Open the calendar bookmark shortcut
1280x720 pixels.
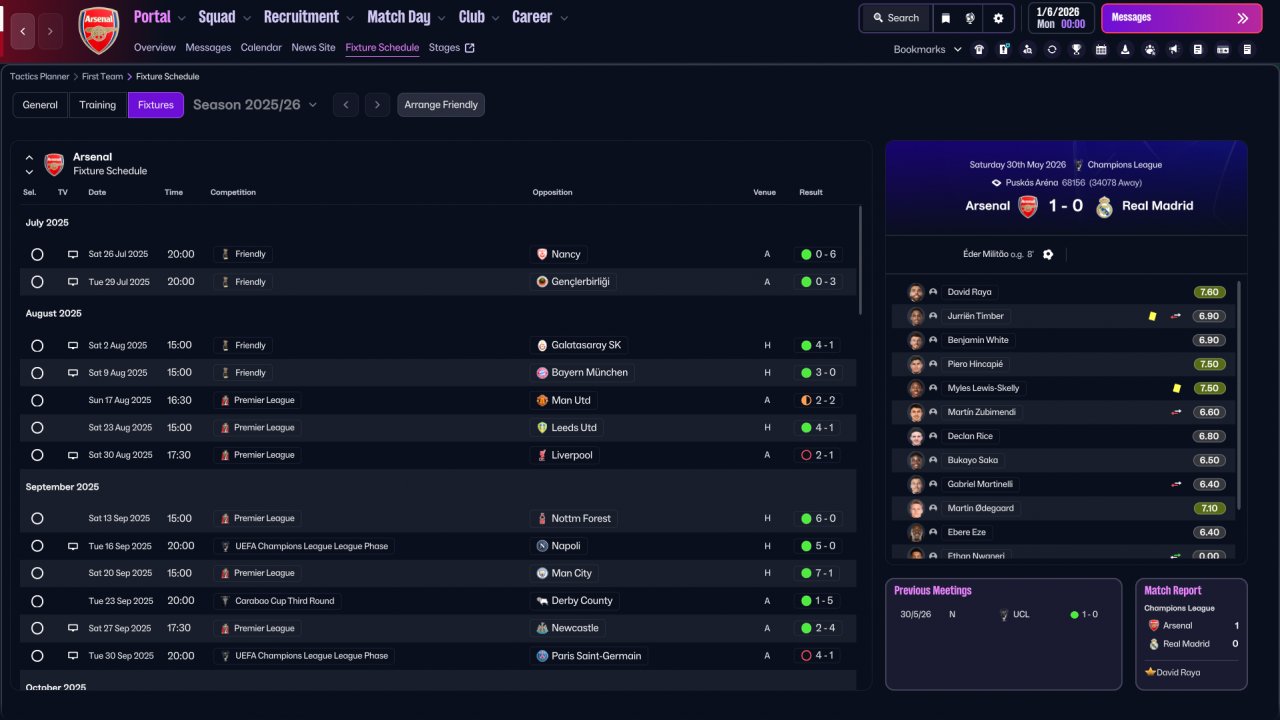pyautogui.click(x=1101, y=49)
